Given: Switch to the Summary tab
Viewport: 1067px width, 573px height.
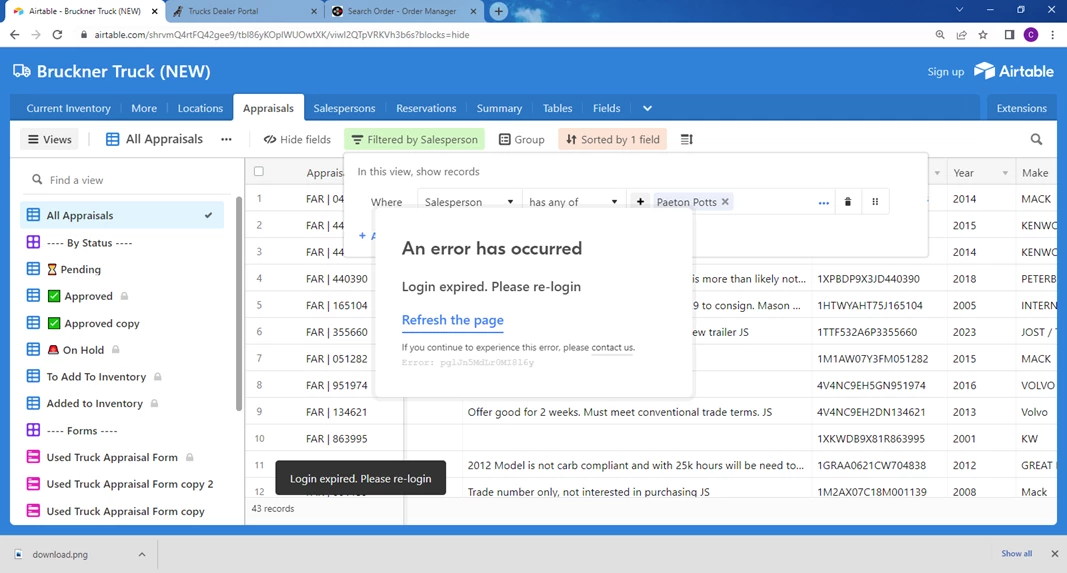Looking at the screenshot, I should coord(499,108).
